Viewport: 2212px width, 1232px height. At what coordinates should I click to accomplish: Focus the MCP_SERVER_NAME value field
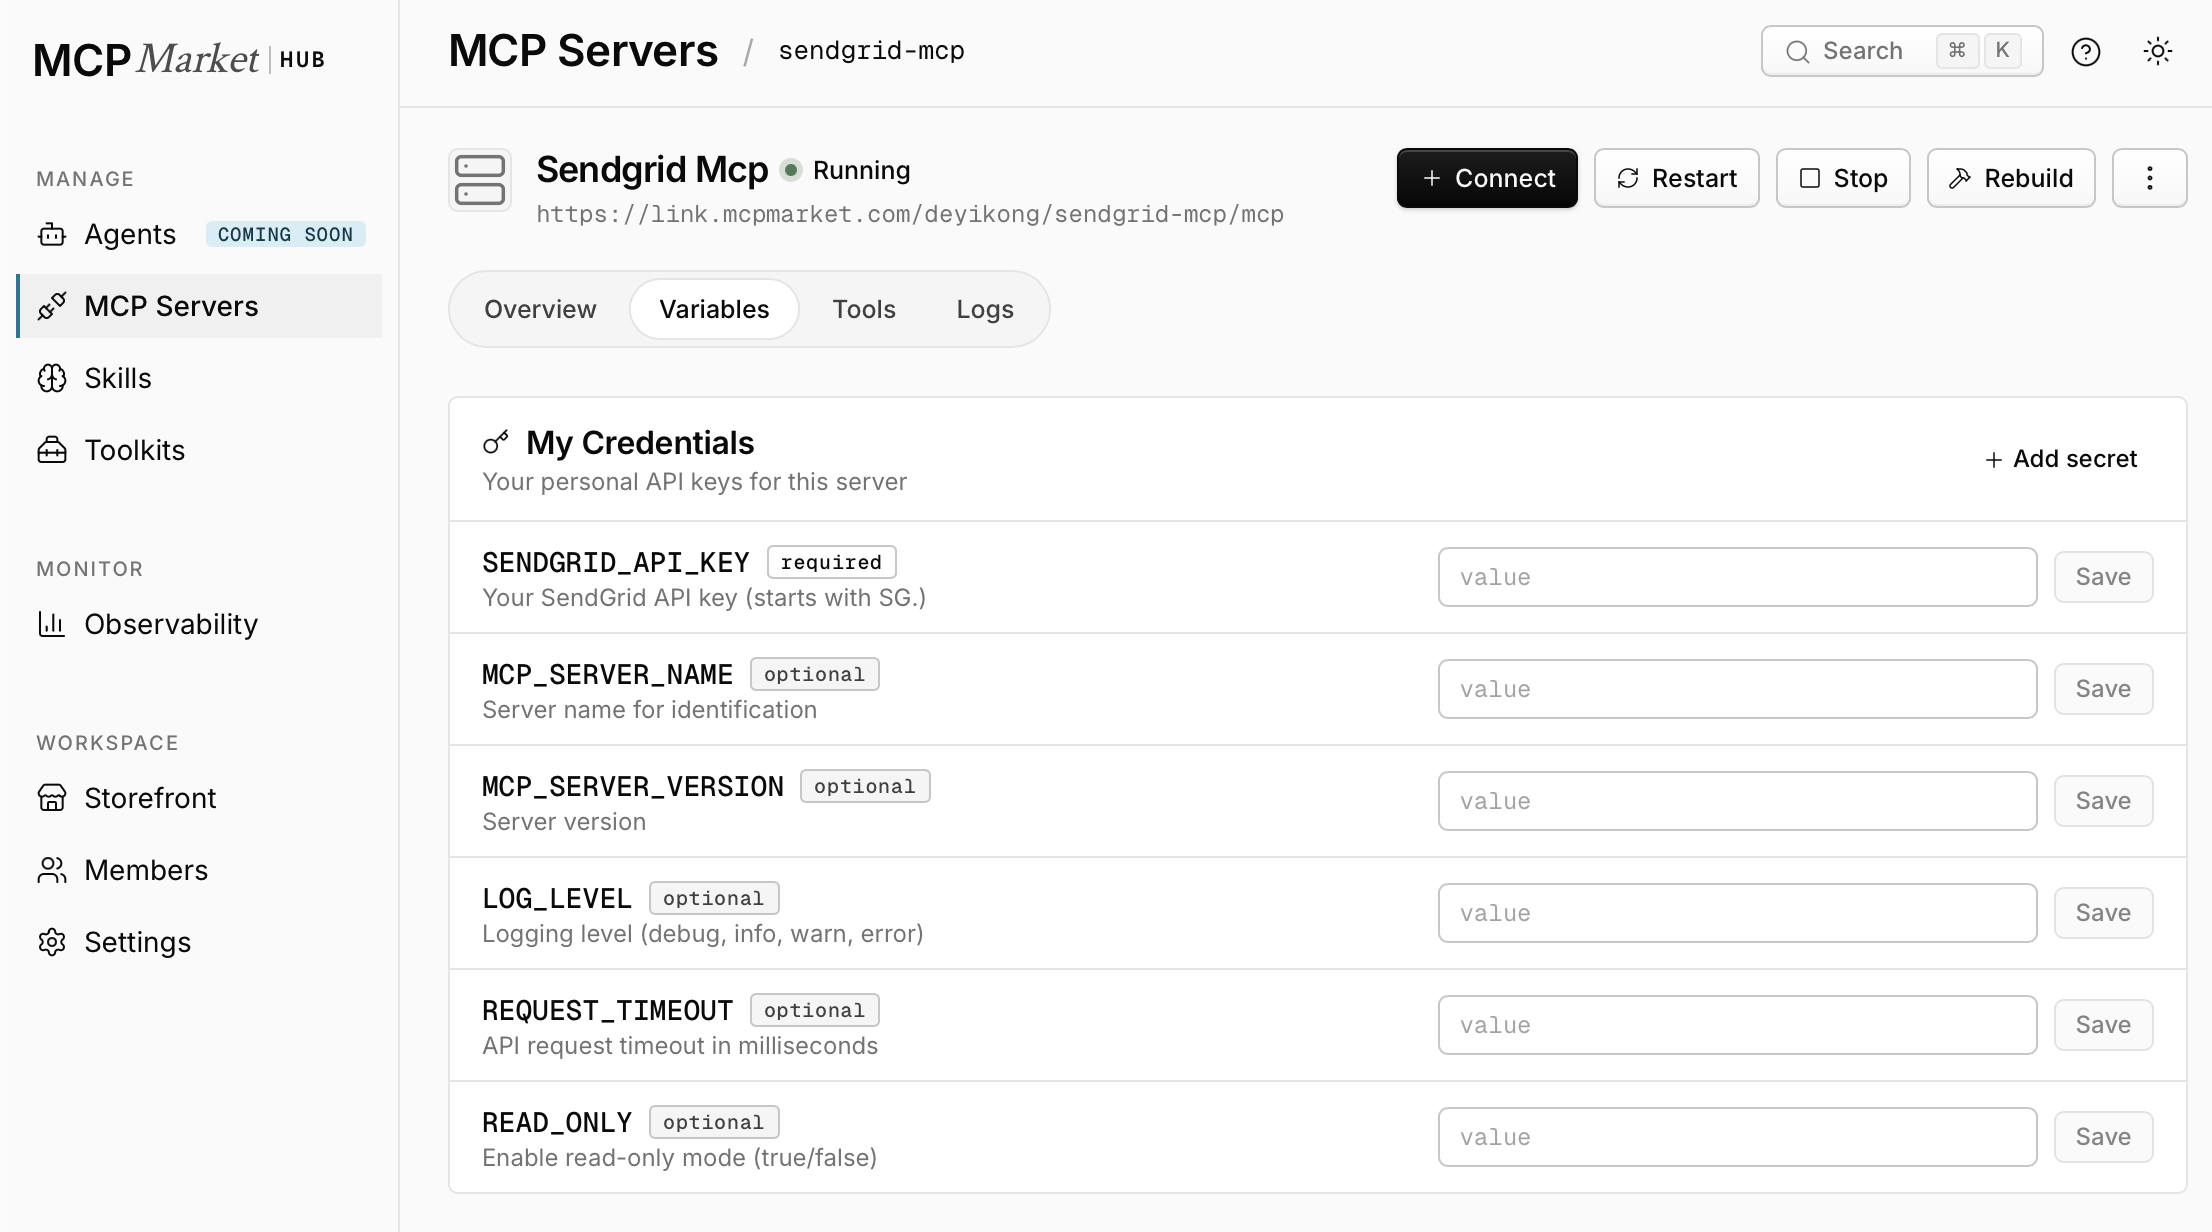point(1737,689)
